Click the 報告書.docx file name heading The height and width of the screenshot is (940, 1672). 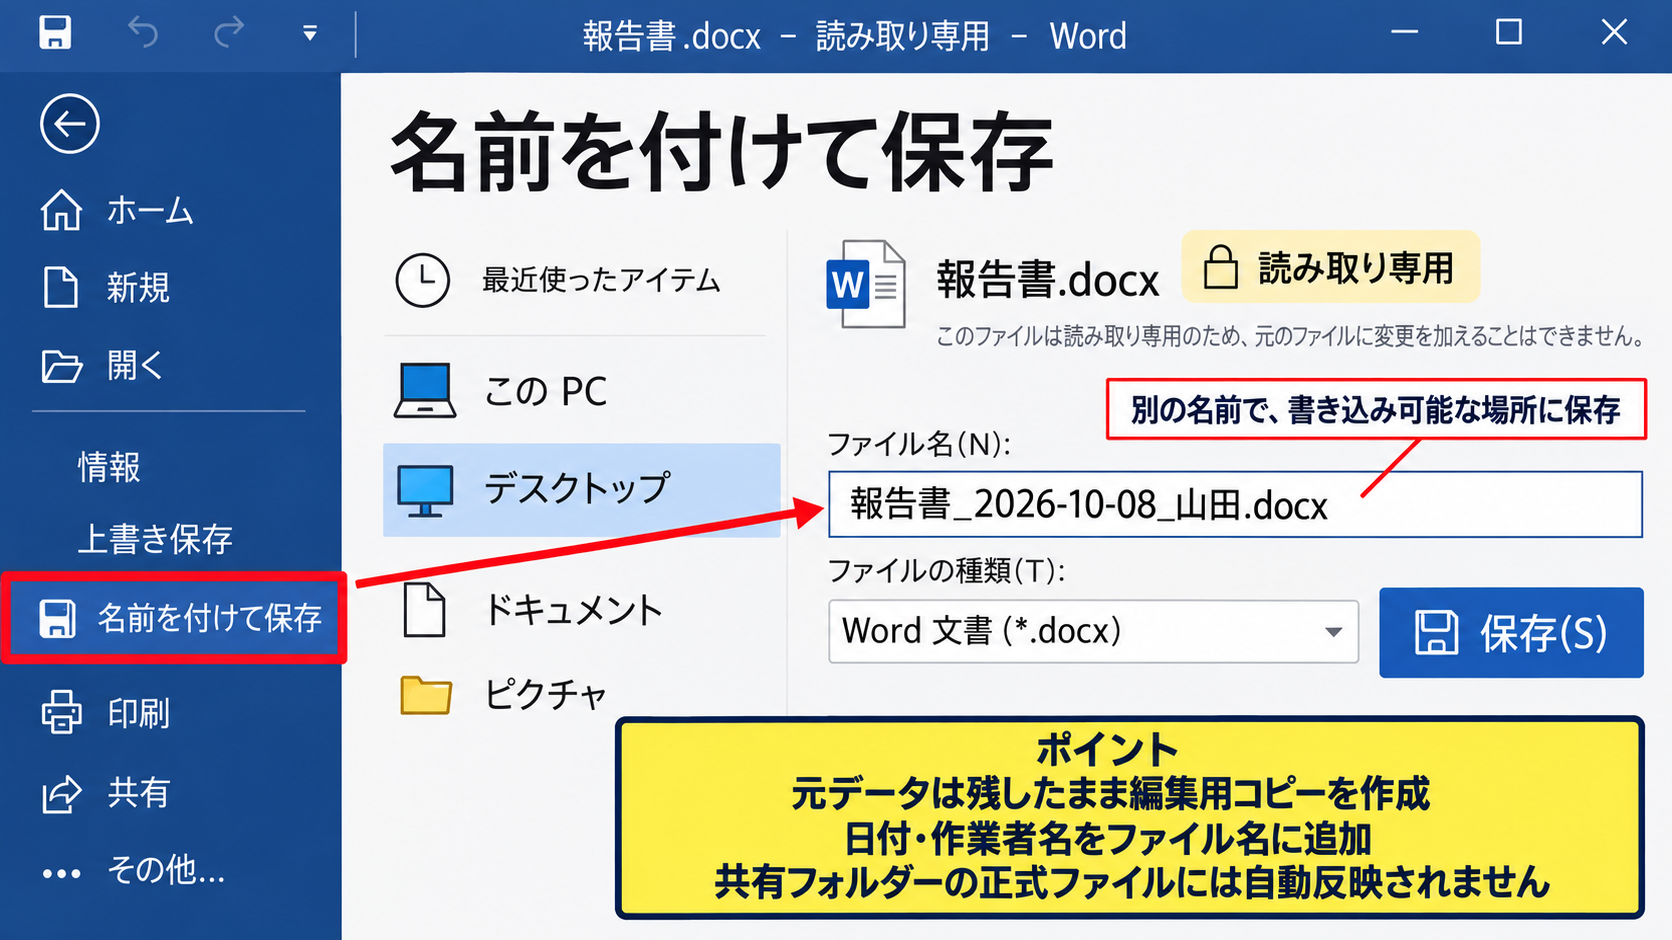pyautogui.click(x=1047, y=280)
